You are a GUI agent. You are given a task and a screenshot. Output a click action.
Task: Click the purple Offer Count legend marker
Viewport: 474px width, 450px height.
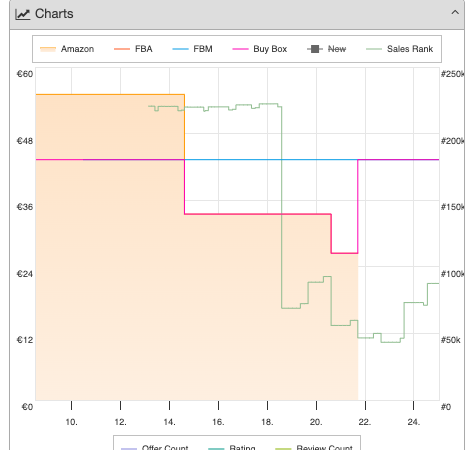(x=129, y=448)
